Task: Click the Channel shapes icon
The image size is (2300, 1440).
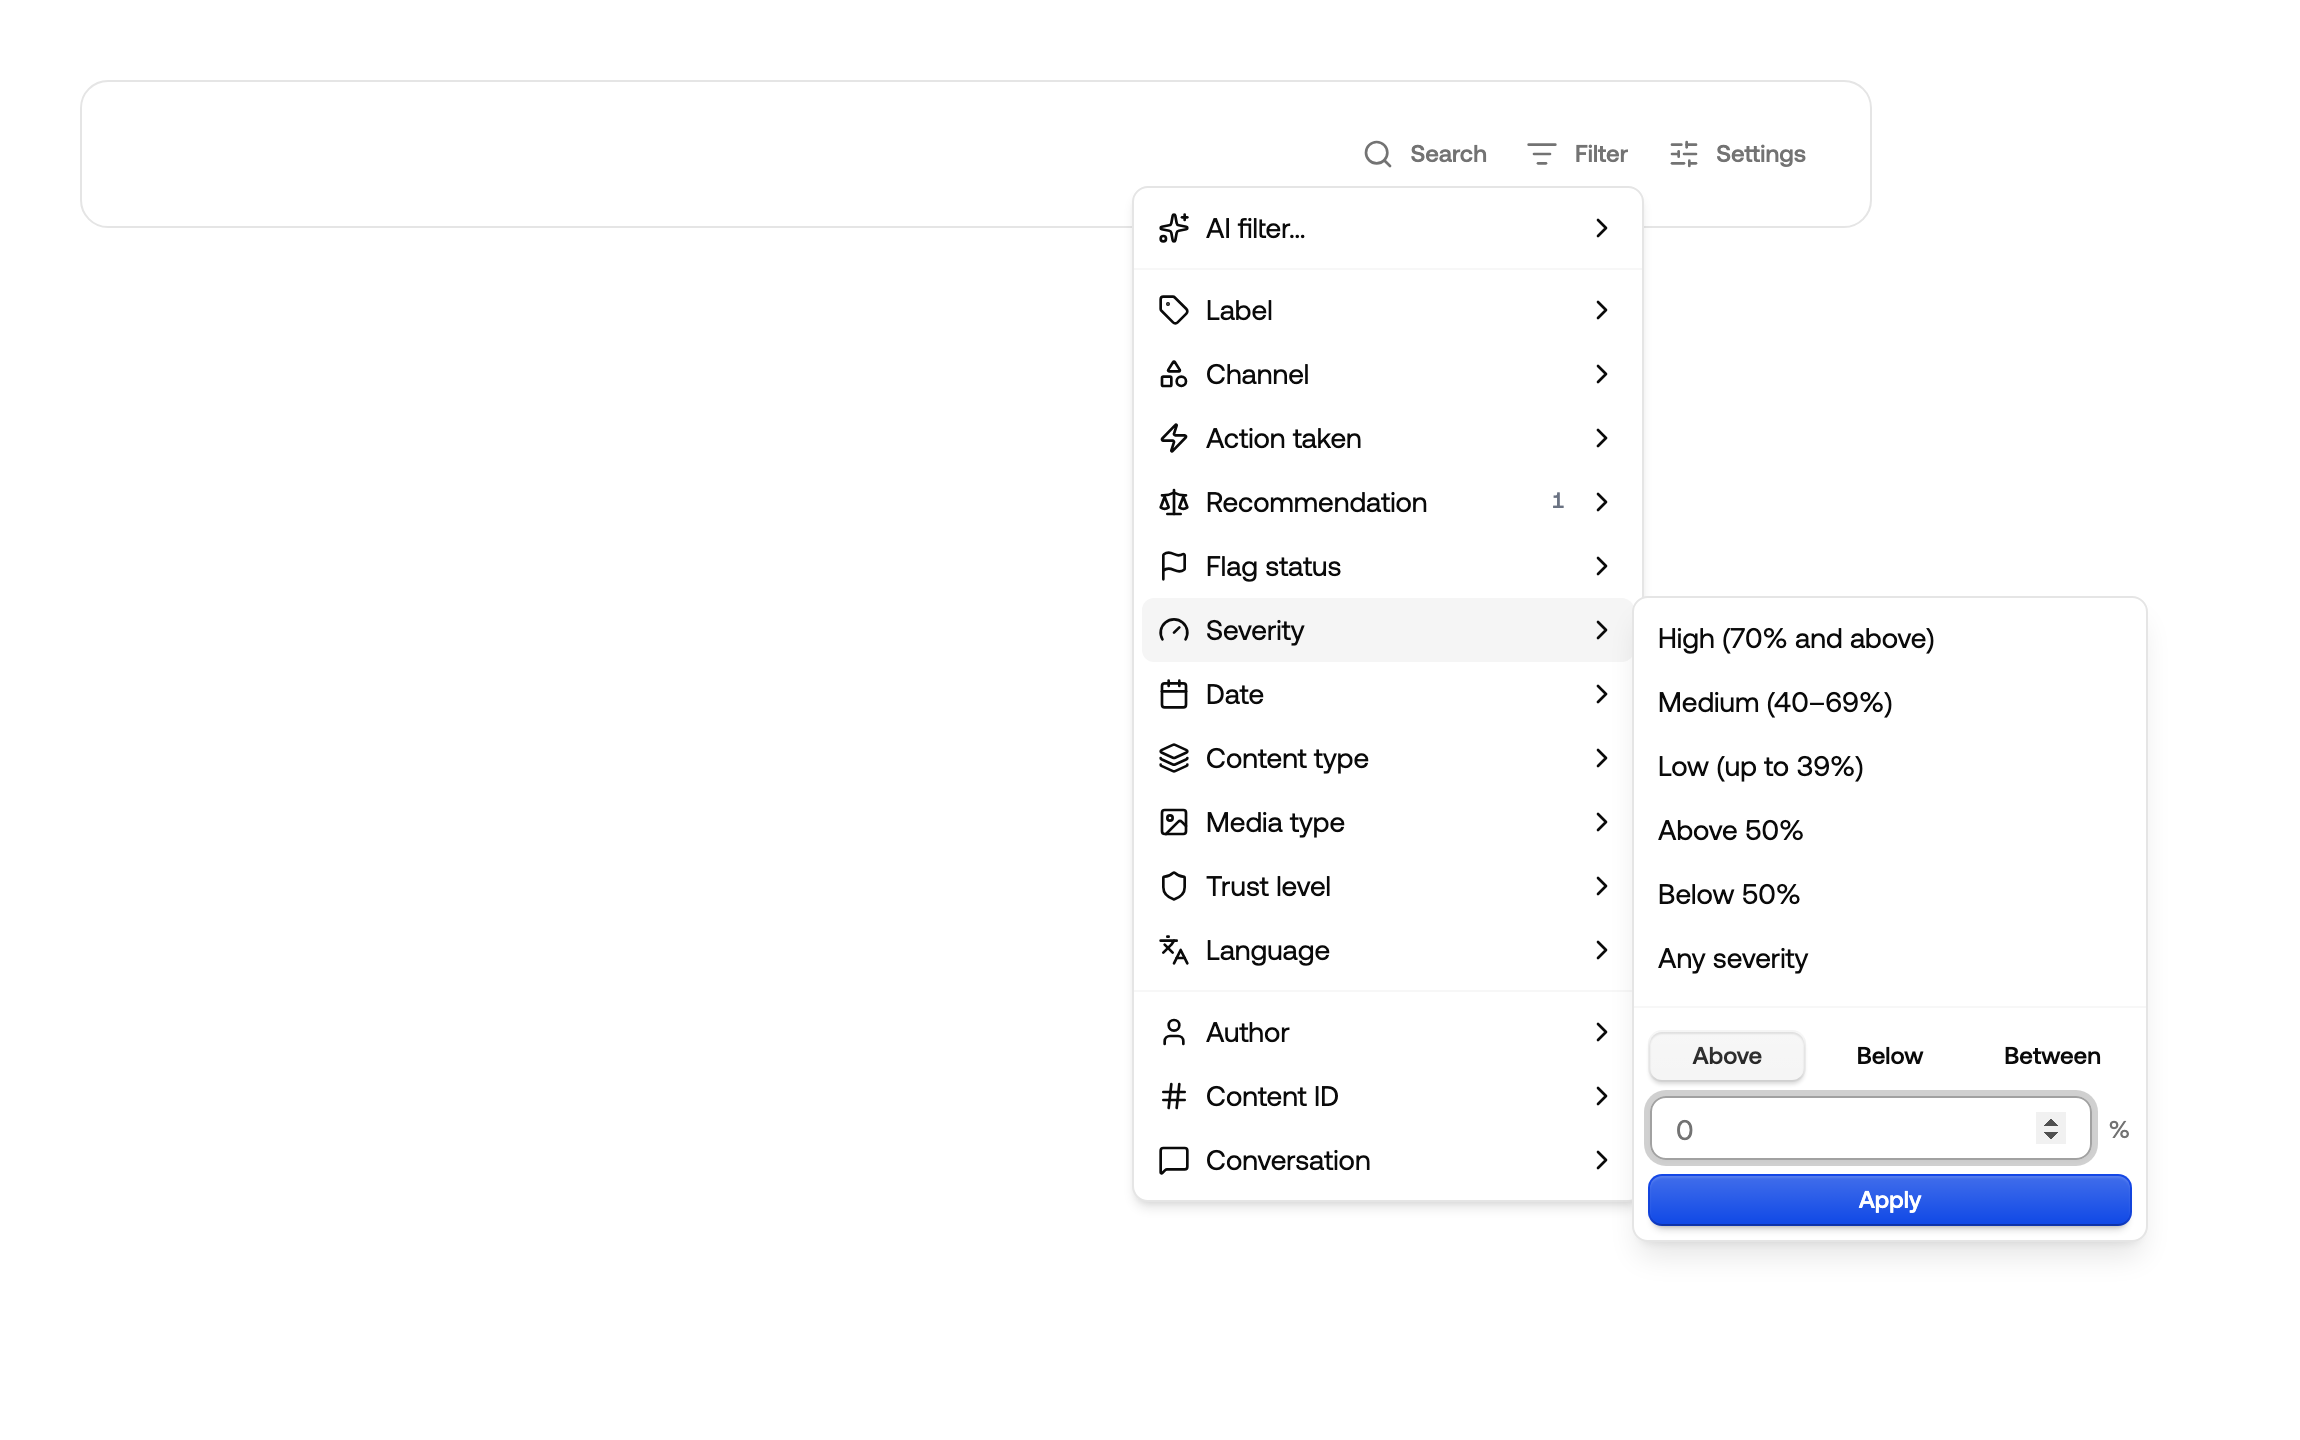Action: [1173, 374]
